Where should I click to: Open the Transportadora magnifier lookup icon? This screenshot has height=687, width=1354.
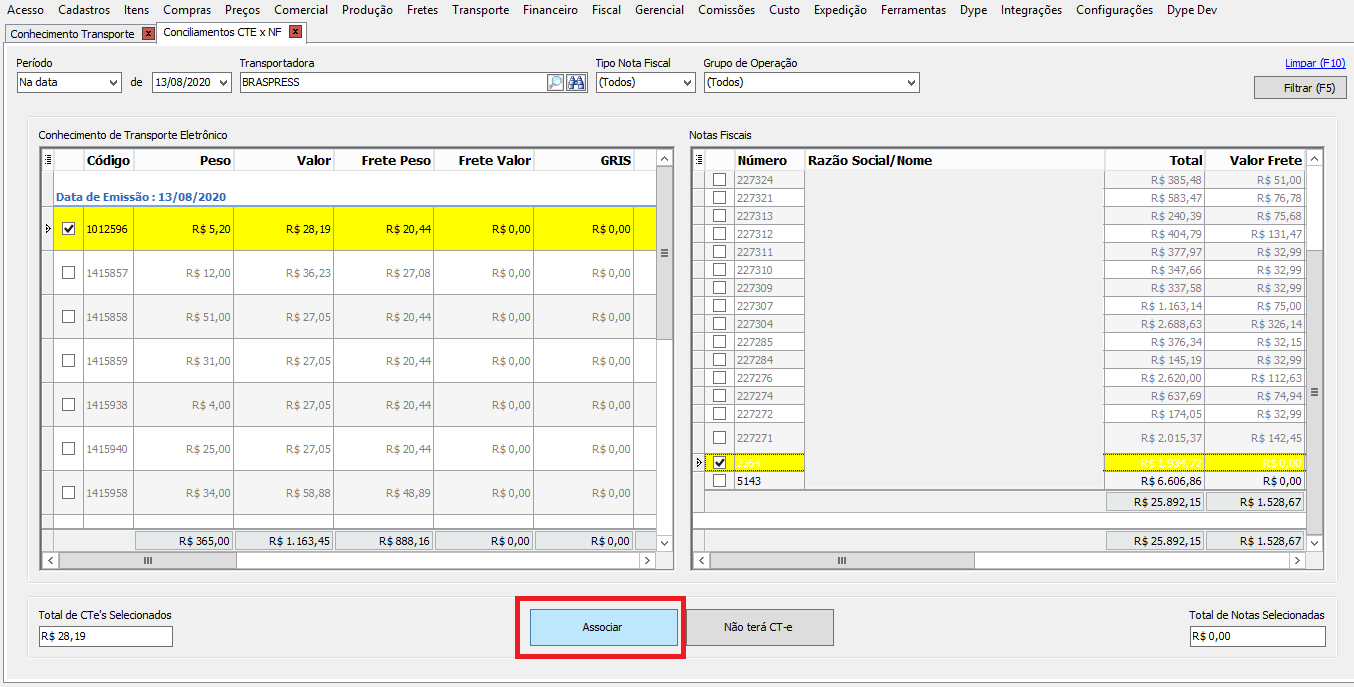(x=556, y=82)
